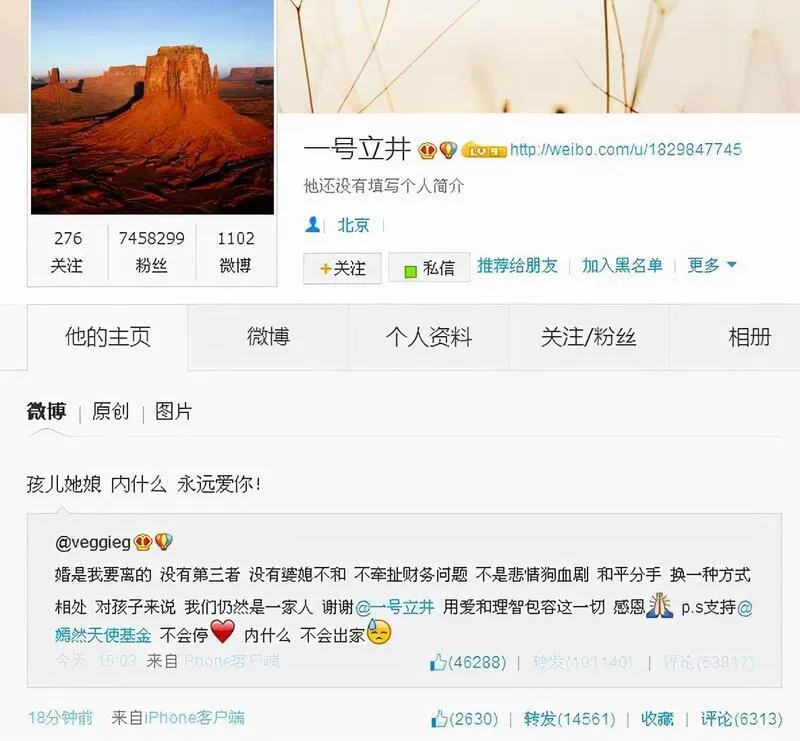
Task: Like the post via the bottom thumbs-up
Action: [439, 719]
